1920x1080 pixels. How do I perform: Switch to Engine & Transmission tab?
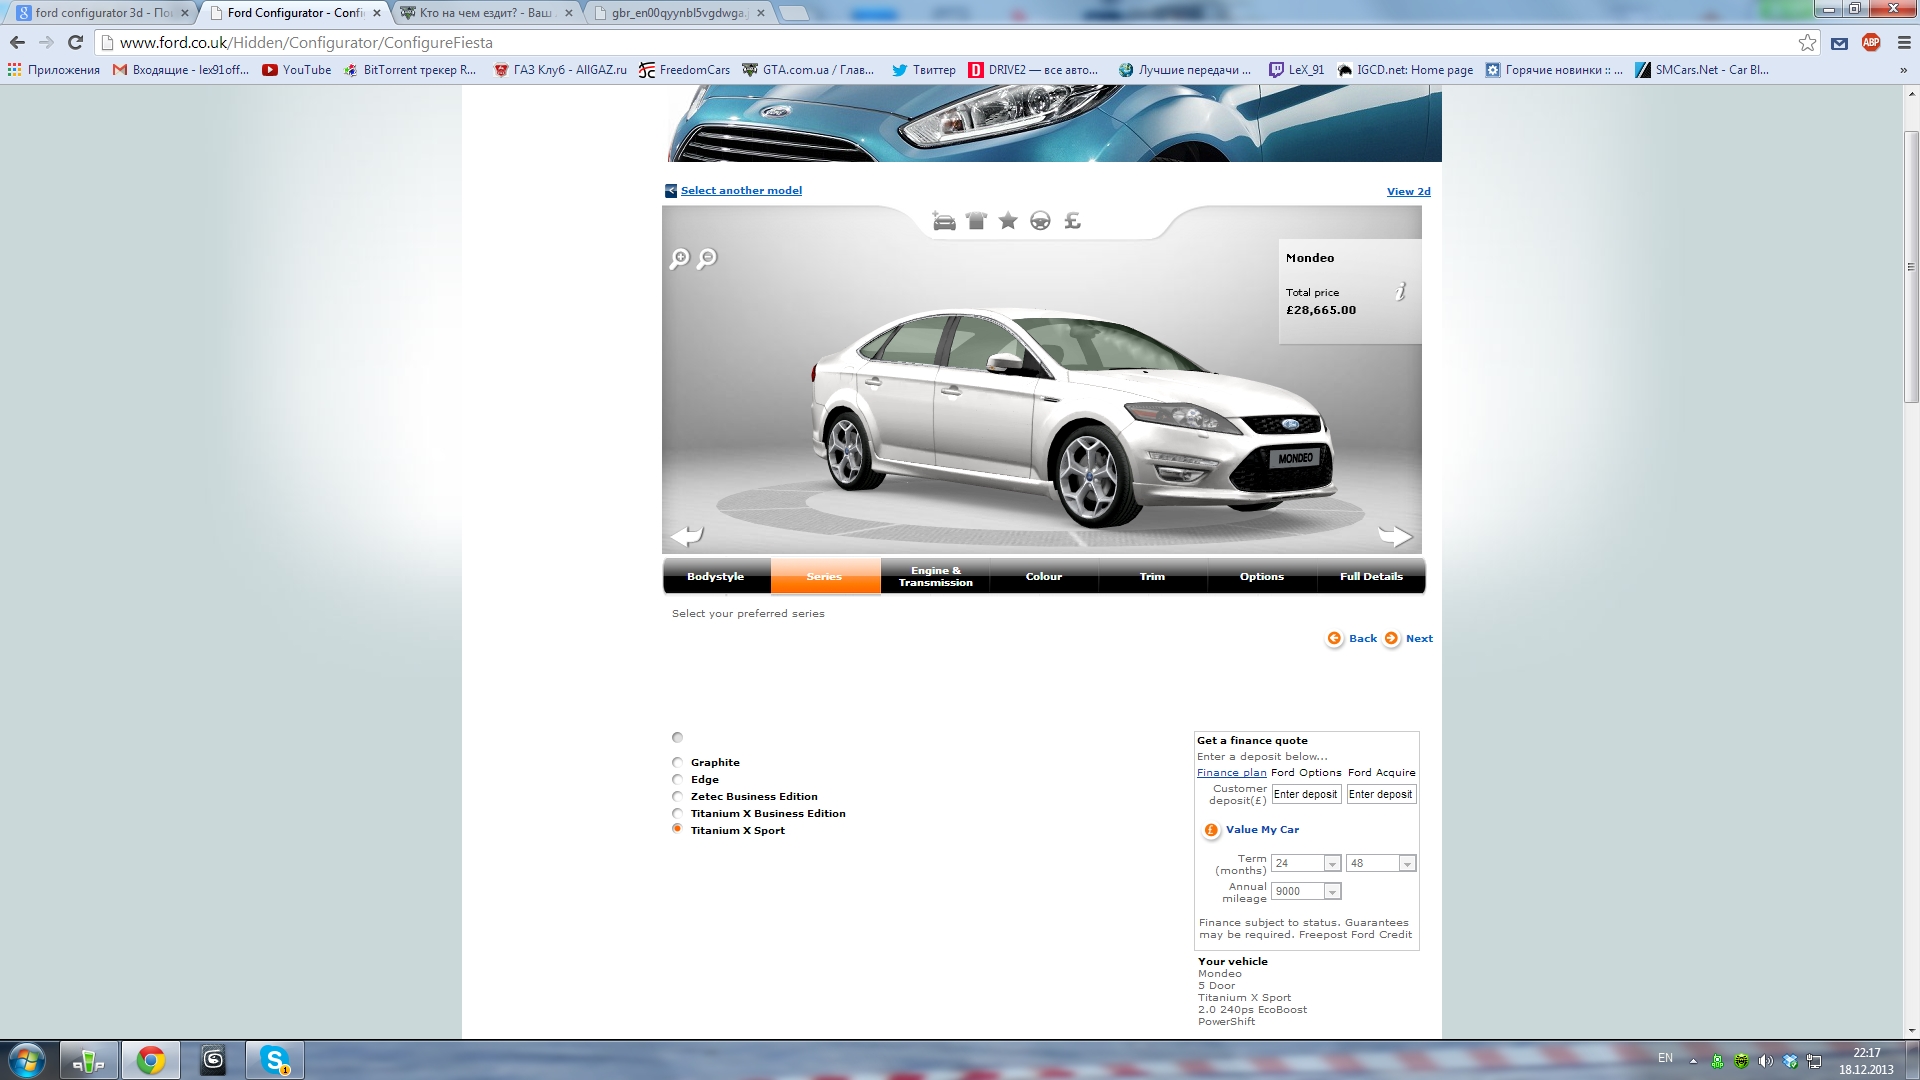[x=935, y=577]
